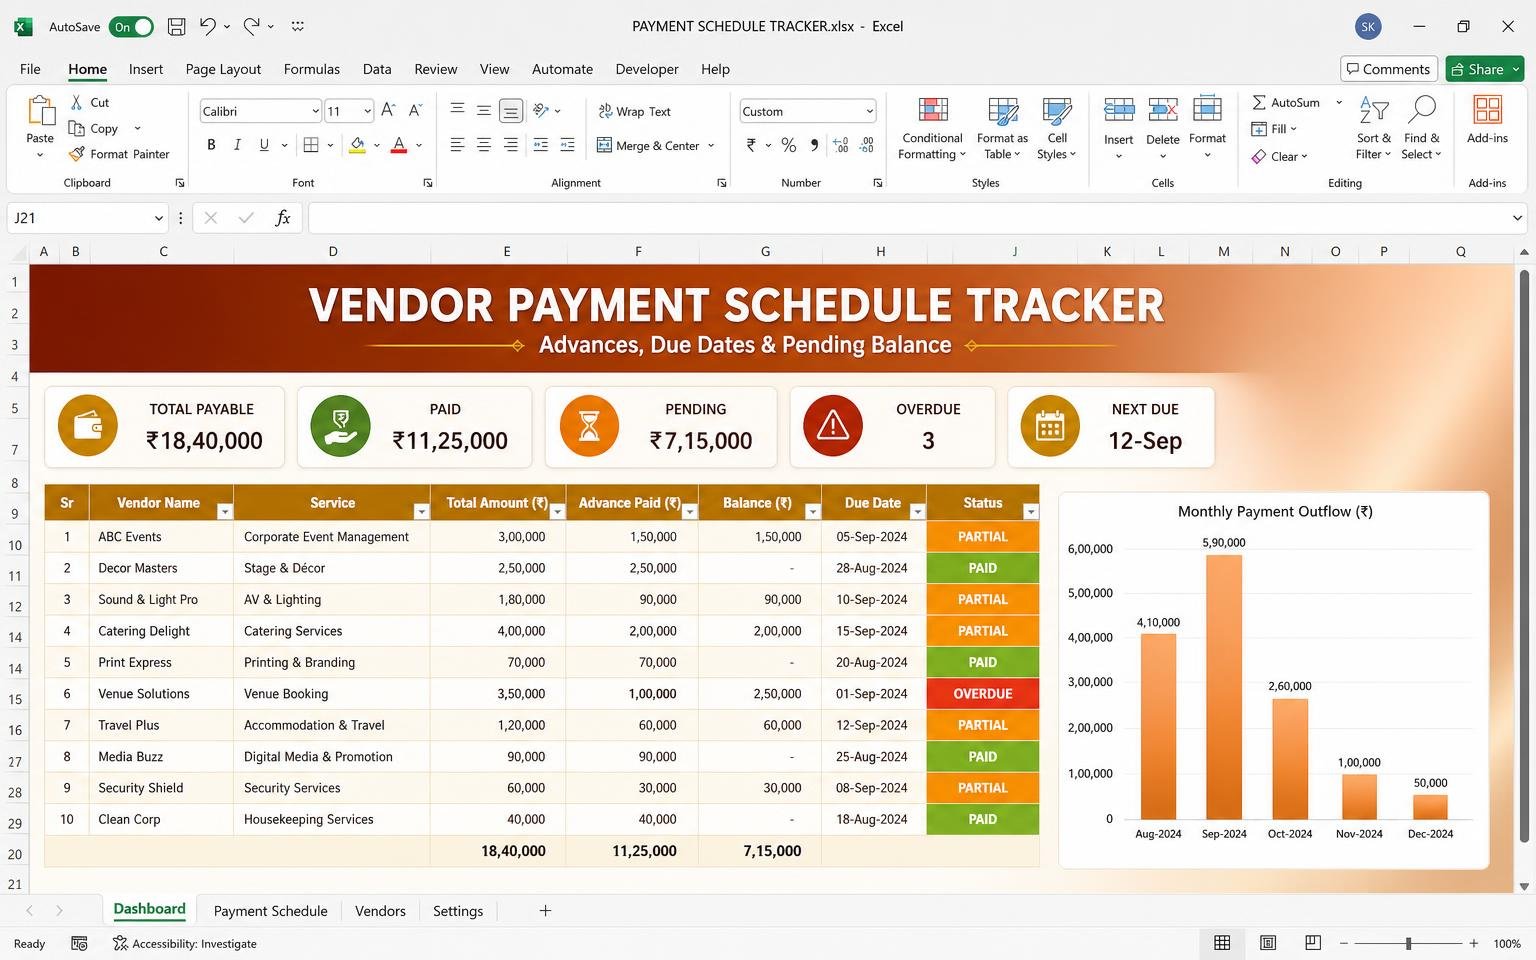Apply Underline formatting
The height and width of the screenshot is (960, 1536).
(264, 145)
